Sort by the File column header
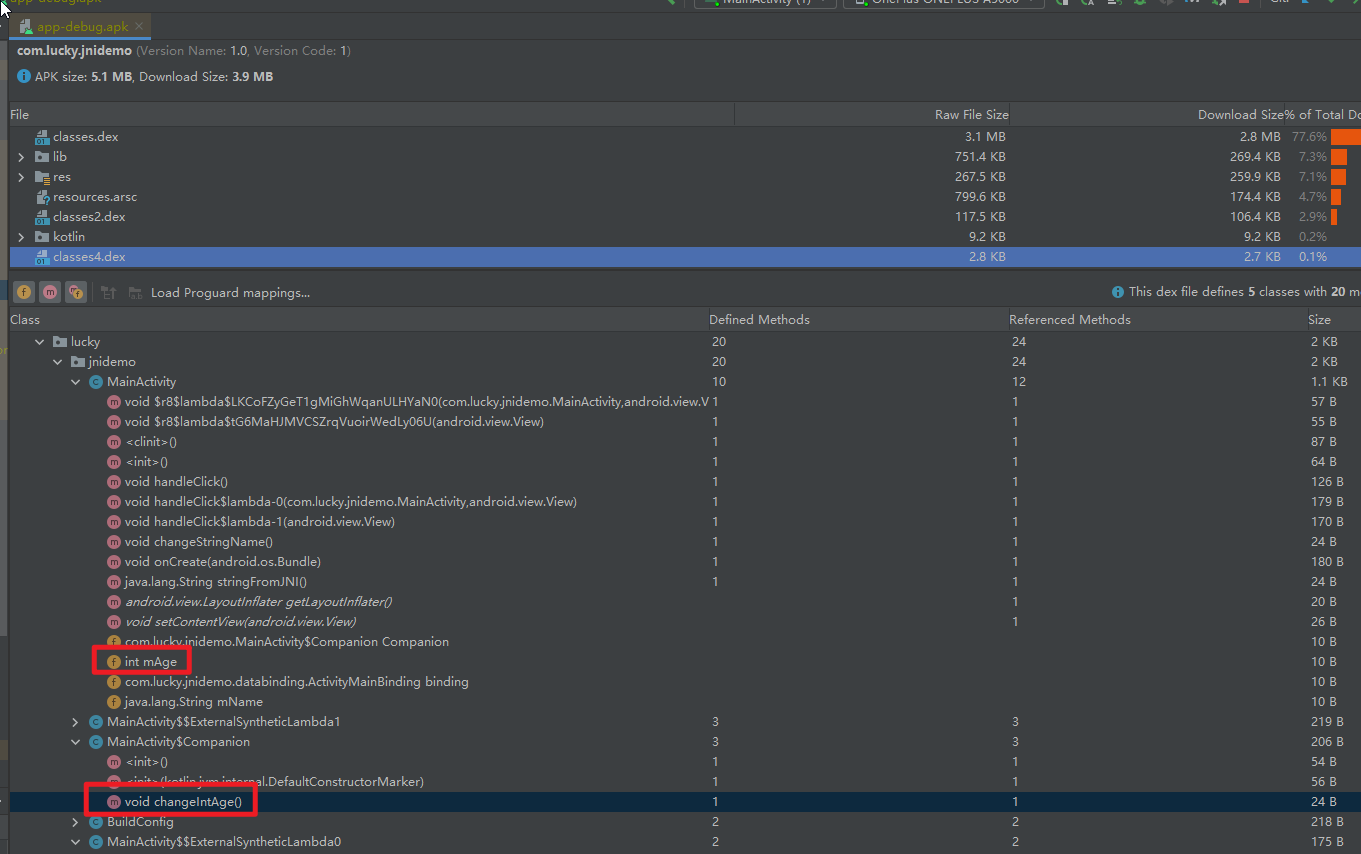The height and width of the screenshot is (854, 1361). coord(371,115)
